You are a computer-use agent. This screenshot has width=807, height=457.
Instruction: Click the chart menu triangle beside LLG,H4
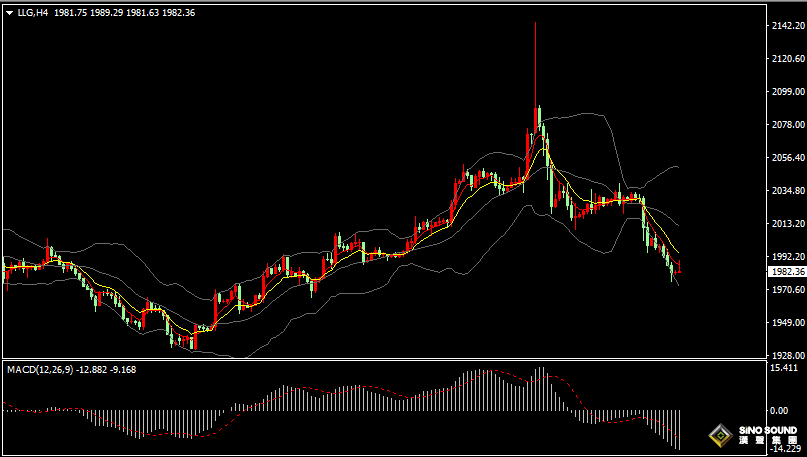point(10,13)
